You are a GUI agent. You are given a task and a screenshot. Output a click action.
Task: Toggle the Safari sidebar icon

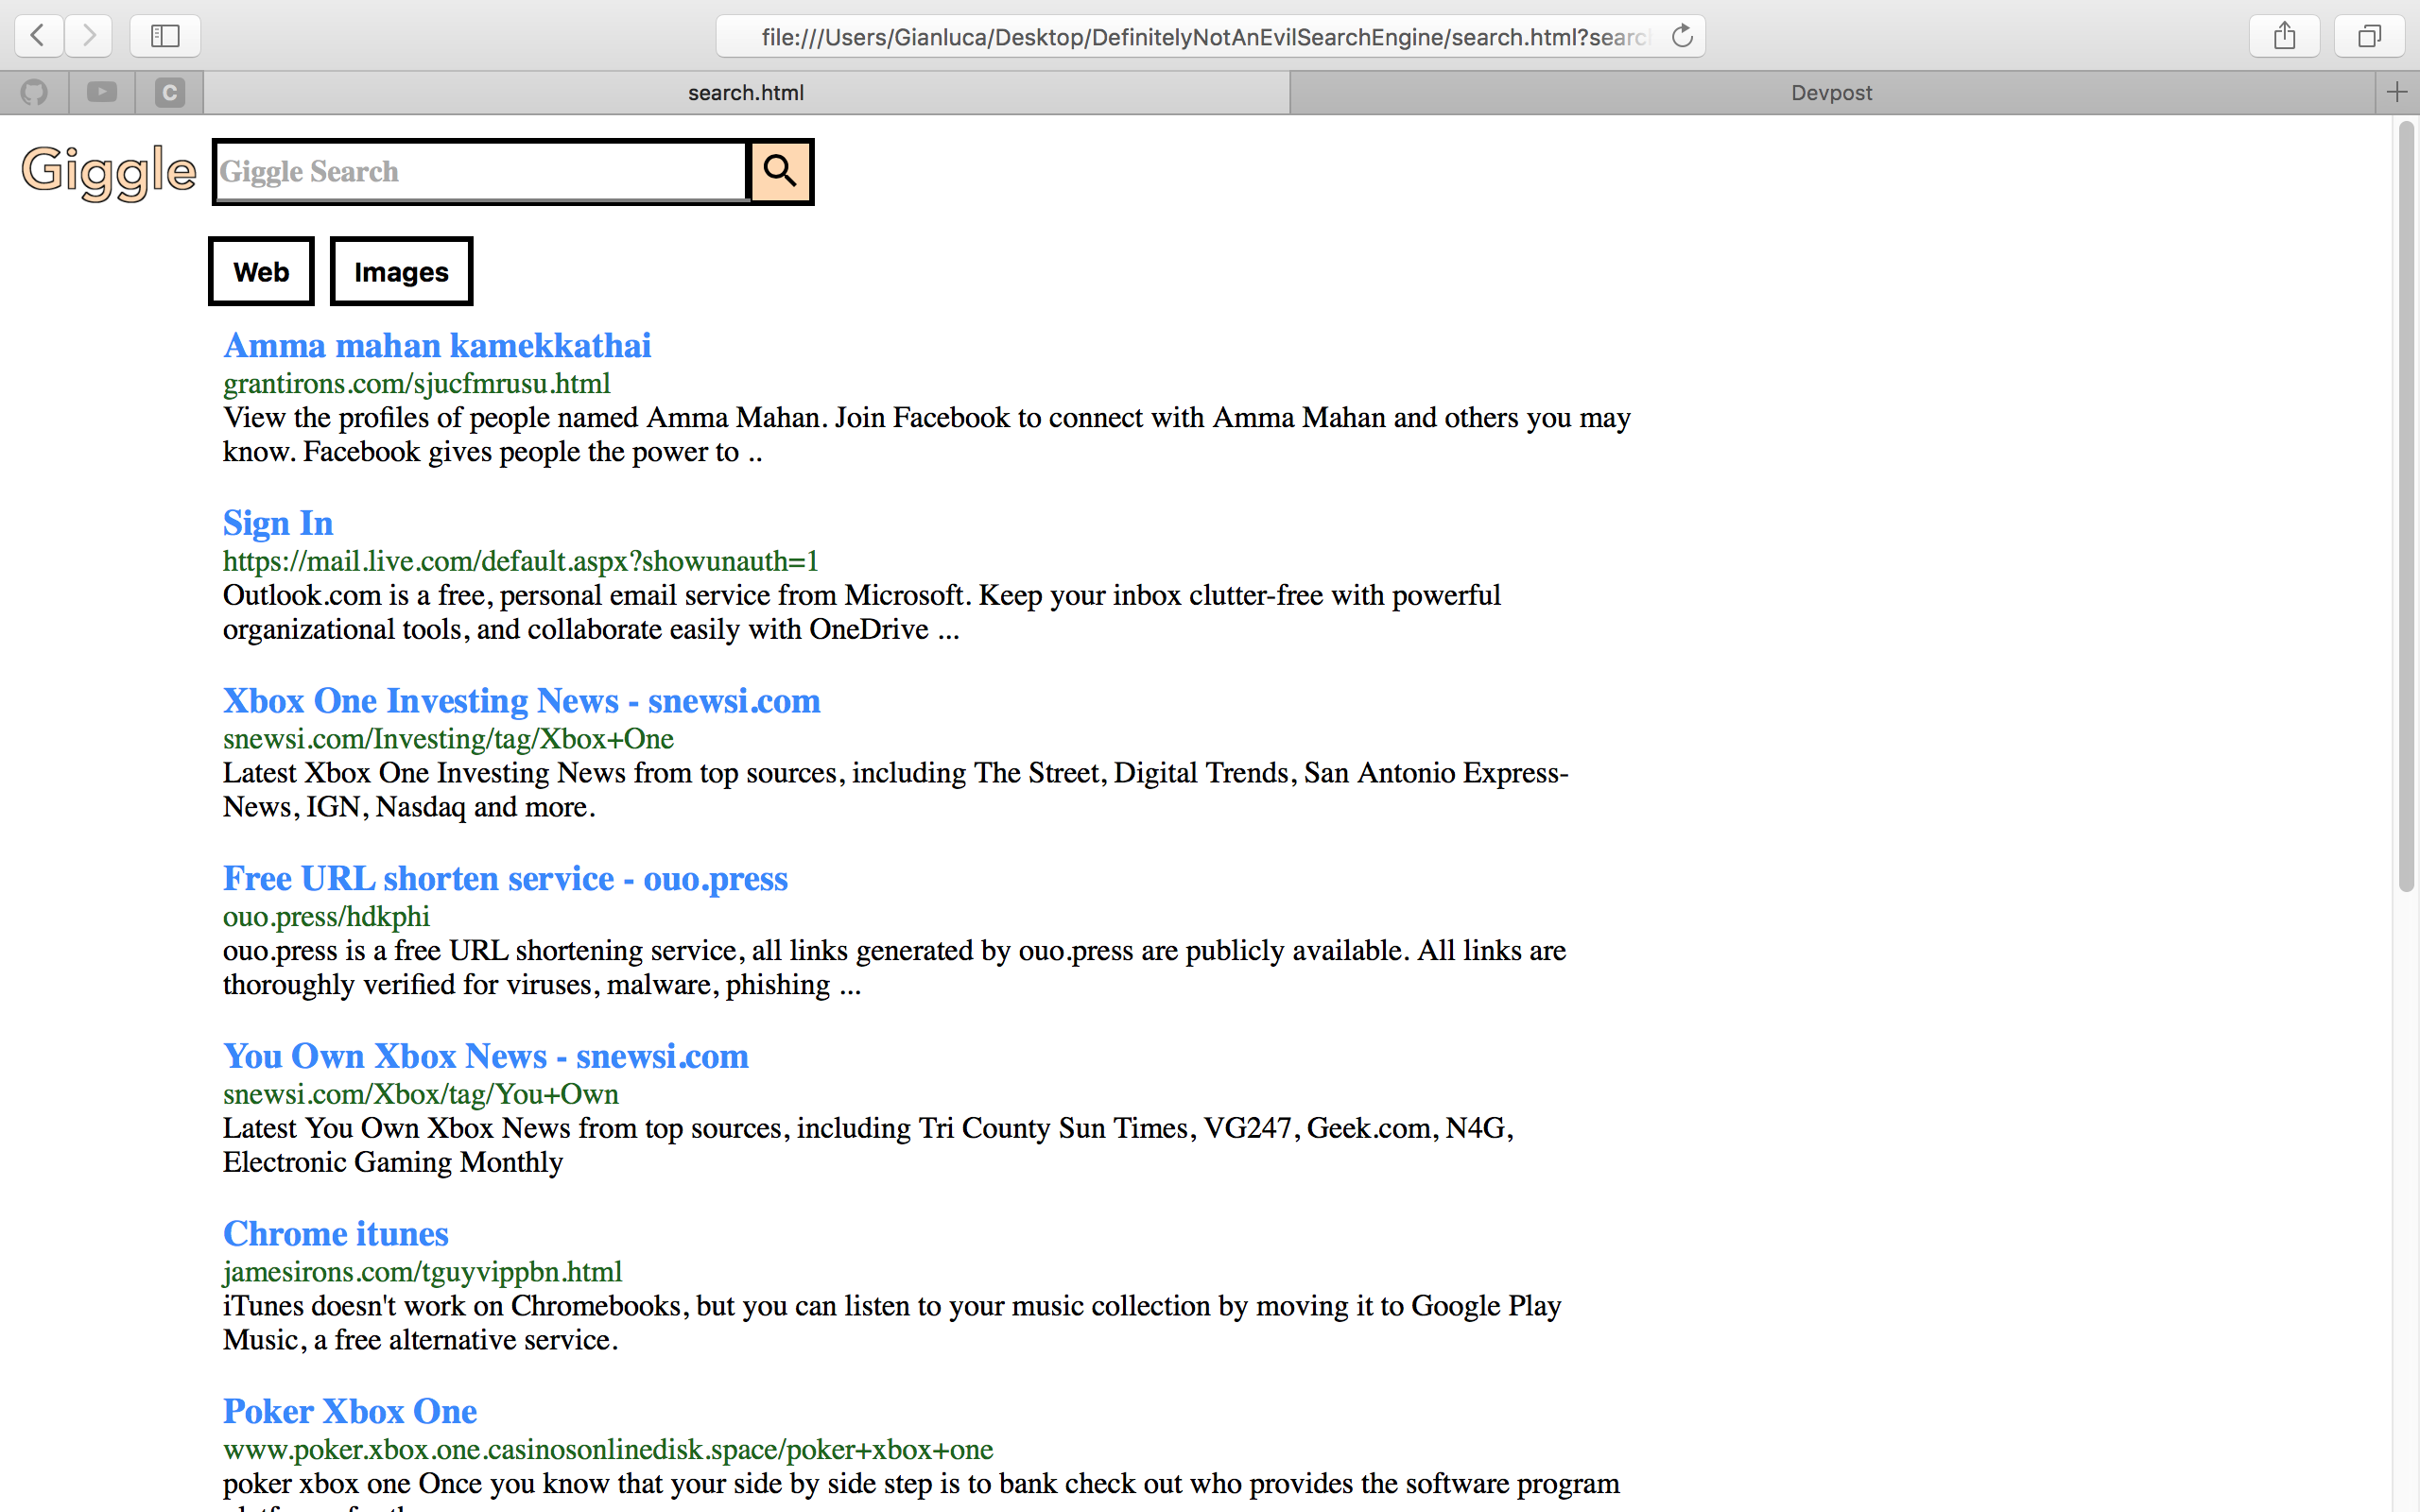pyautogui.click(x=165, y=36)
